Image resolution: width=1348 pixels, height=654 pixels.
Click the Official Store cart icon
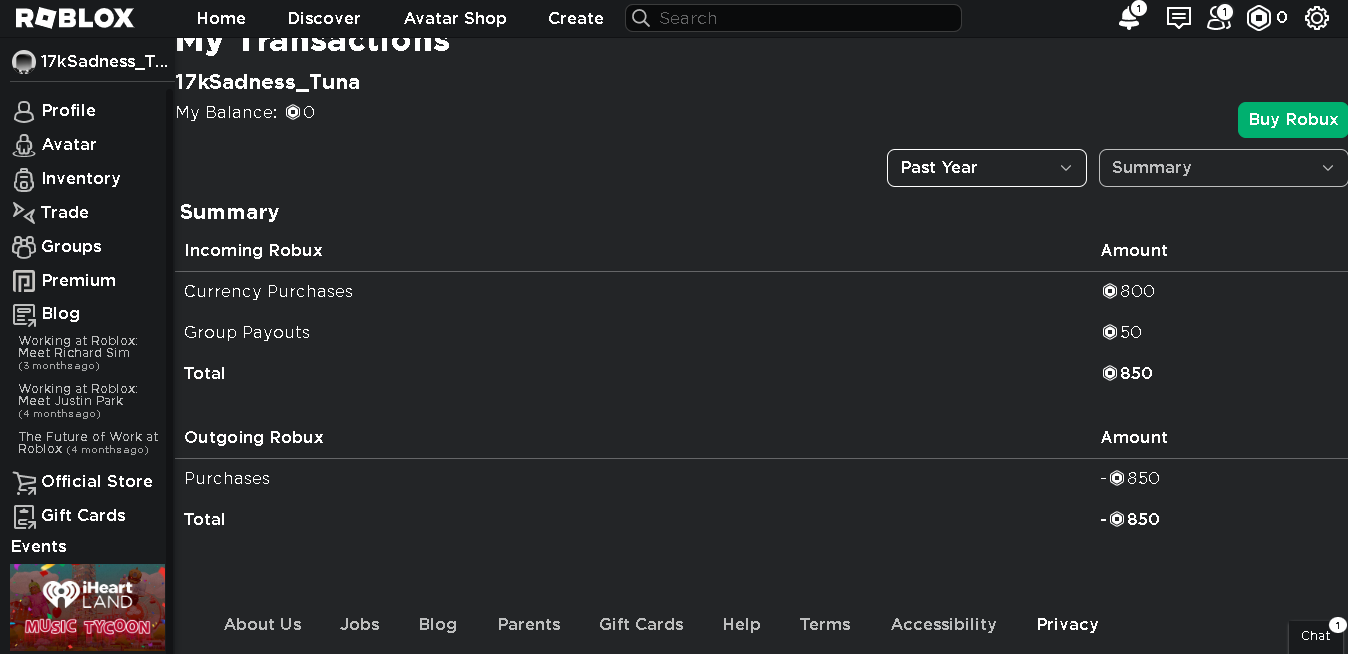click(x=23, y=482)
